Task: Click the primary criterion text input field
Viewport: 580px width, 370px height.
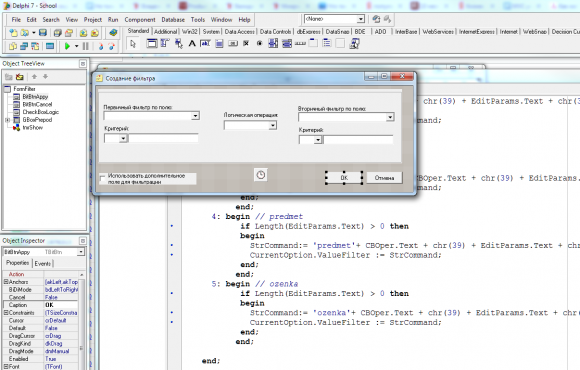Action: point(163,138)
